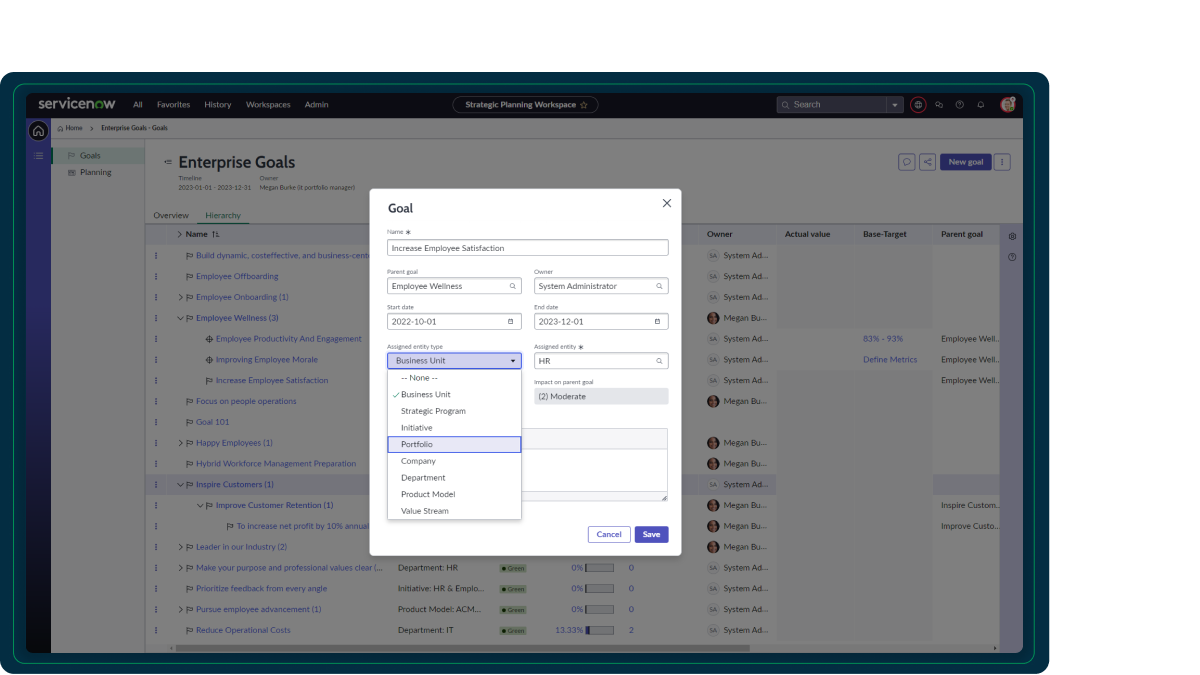The width and height of the screenshot is (1200, 675).
Task: Click the Home icon in the left sidebar
Action: coord(38,131)
